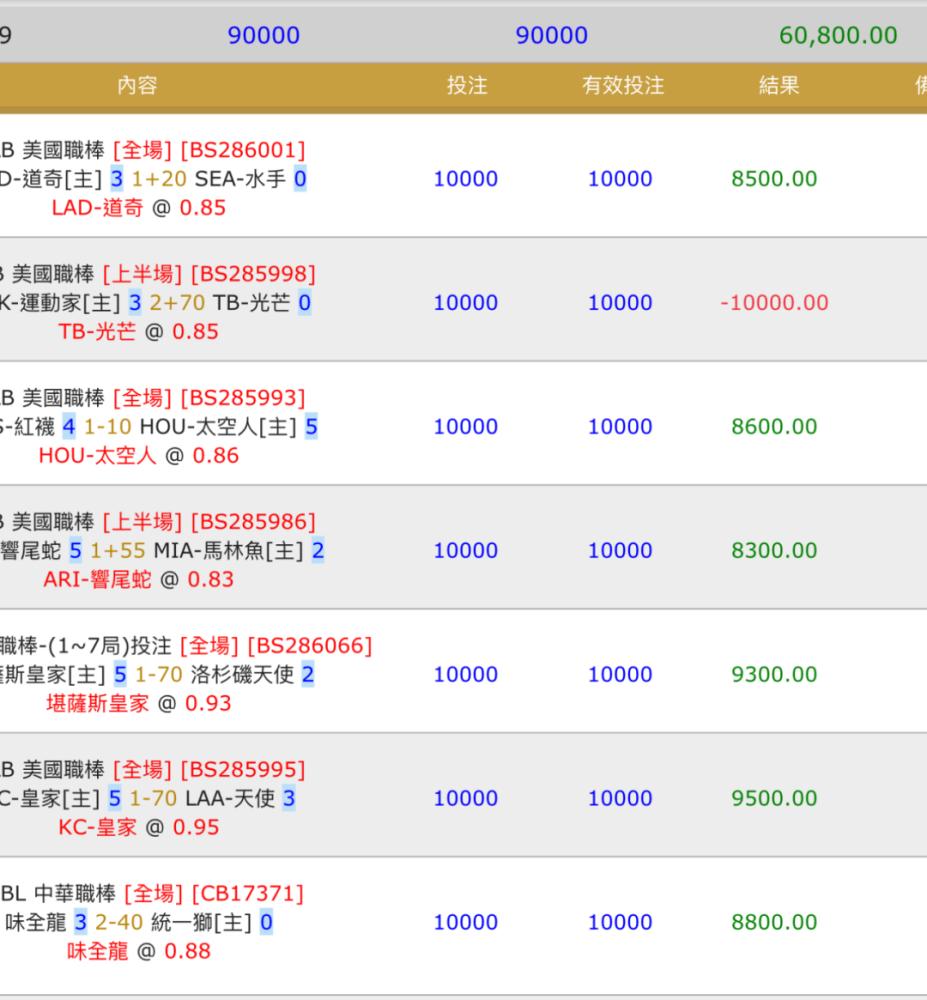
Task: Click the 投注 amount in BS286001 row
Action: tap(465, 179)
